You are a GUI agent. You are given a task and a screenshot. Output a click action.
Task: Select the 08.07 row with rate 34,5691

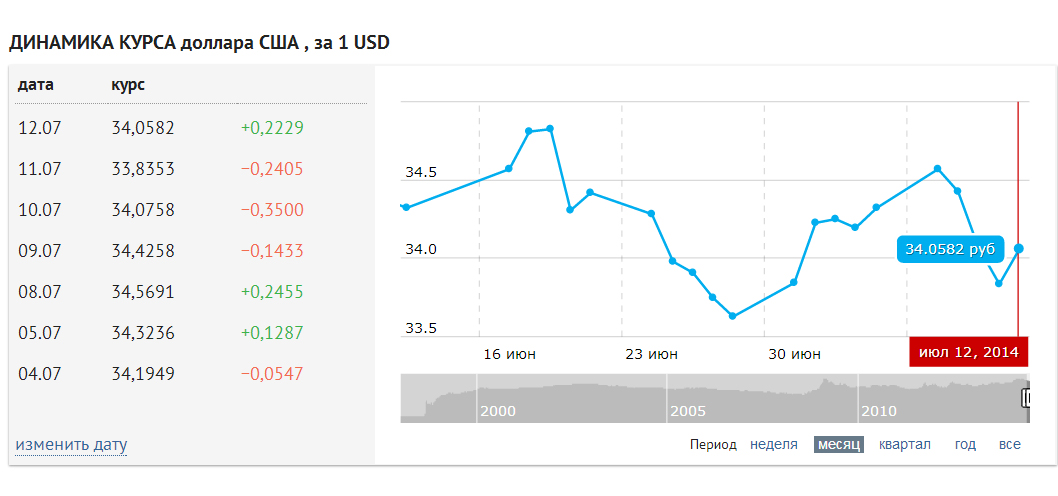pos(191,292)
